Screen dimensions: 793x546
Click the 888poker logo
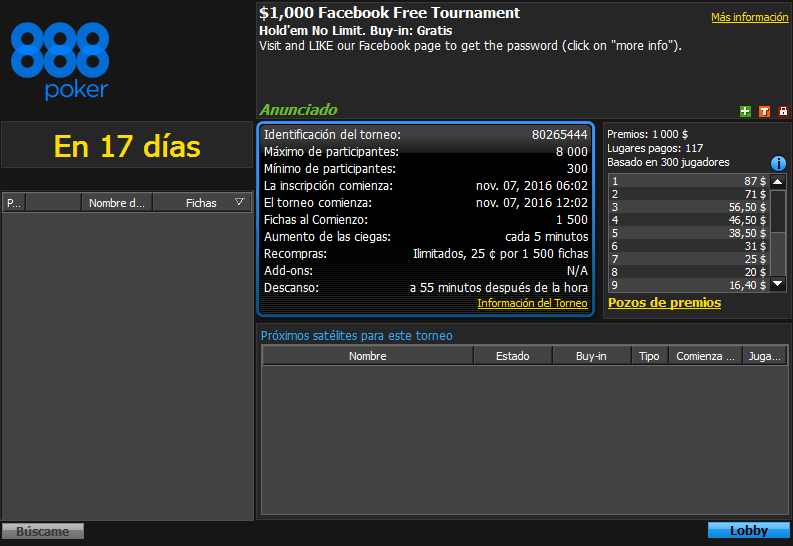(60, 61)
